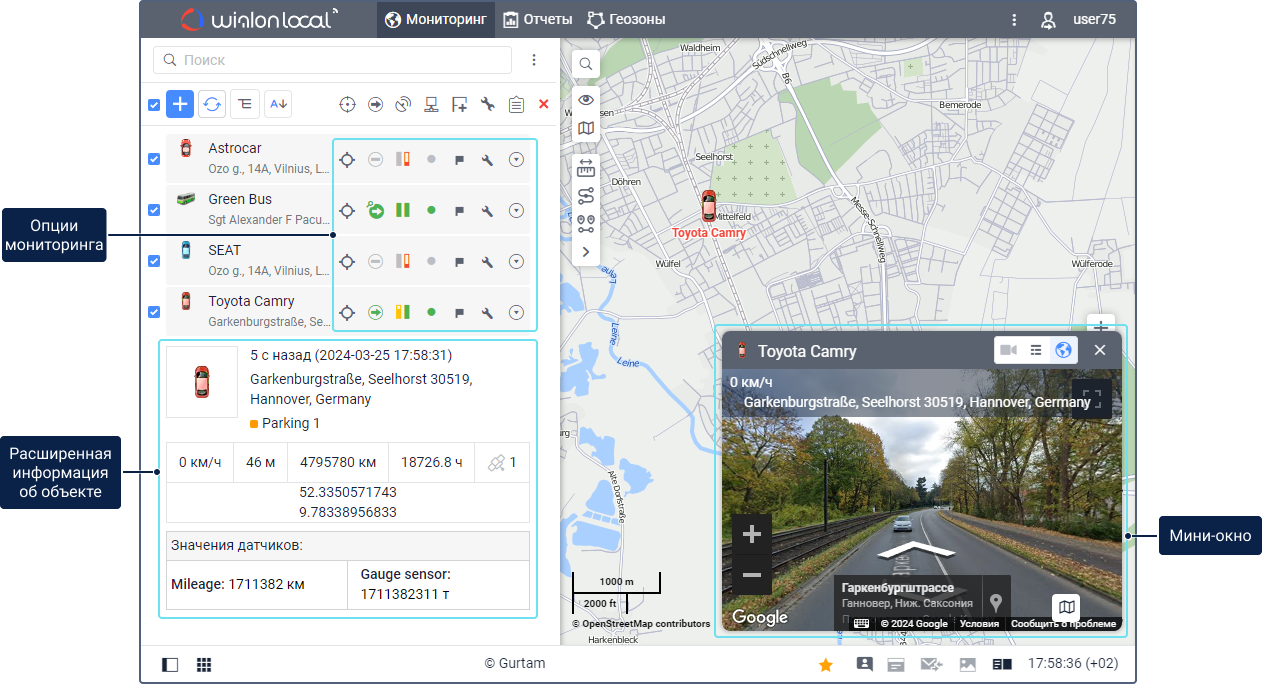Uncheck the Toyota Camry unit checkbox
This screenshot has width=1264, height=684.
[154, 312]
